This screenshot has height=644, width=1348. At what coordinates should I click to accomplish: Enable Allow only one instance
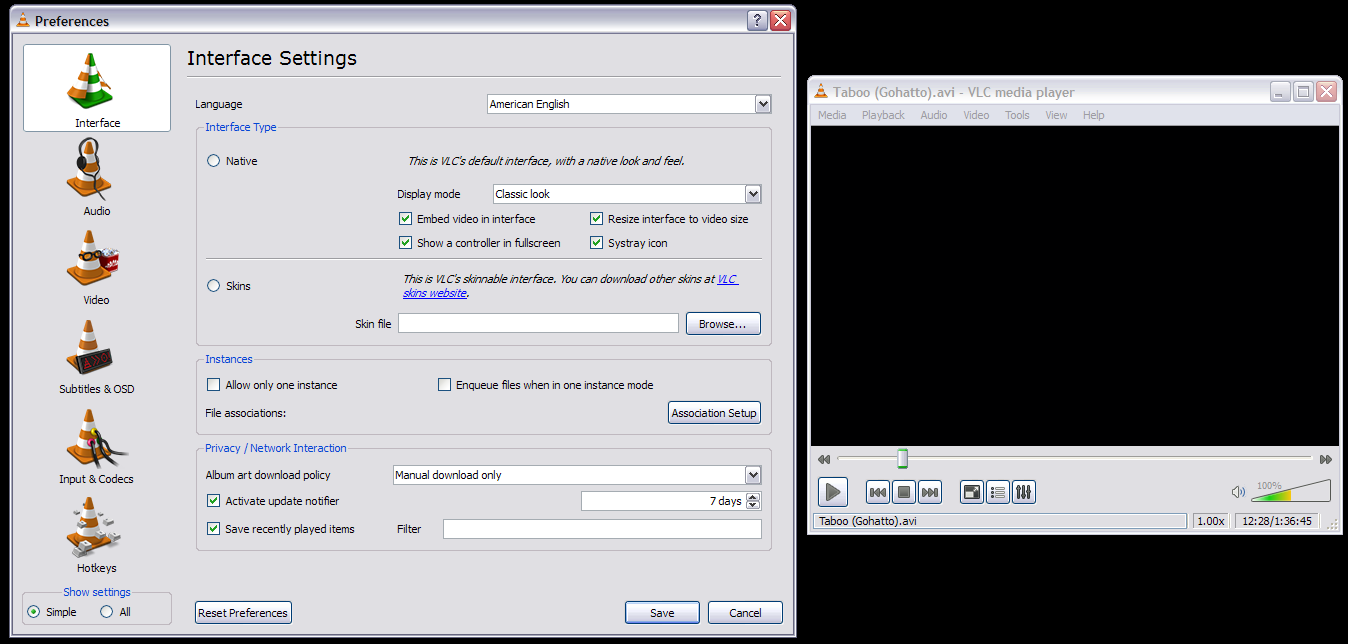pyautogui.click(x=213, y=385)
